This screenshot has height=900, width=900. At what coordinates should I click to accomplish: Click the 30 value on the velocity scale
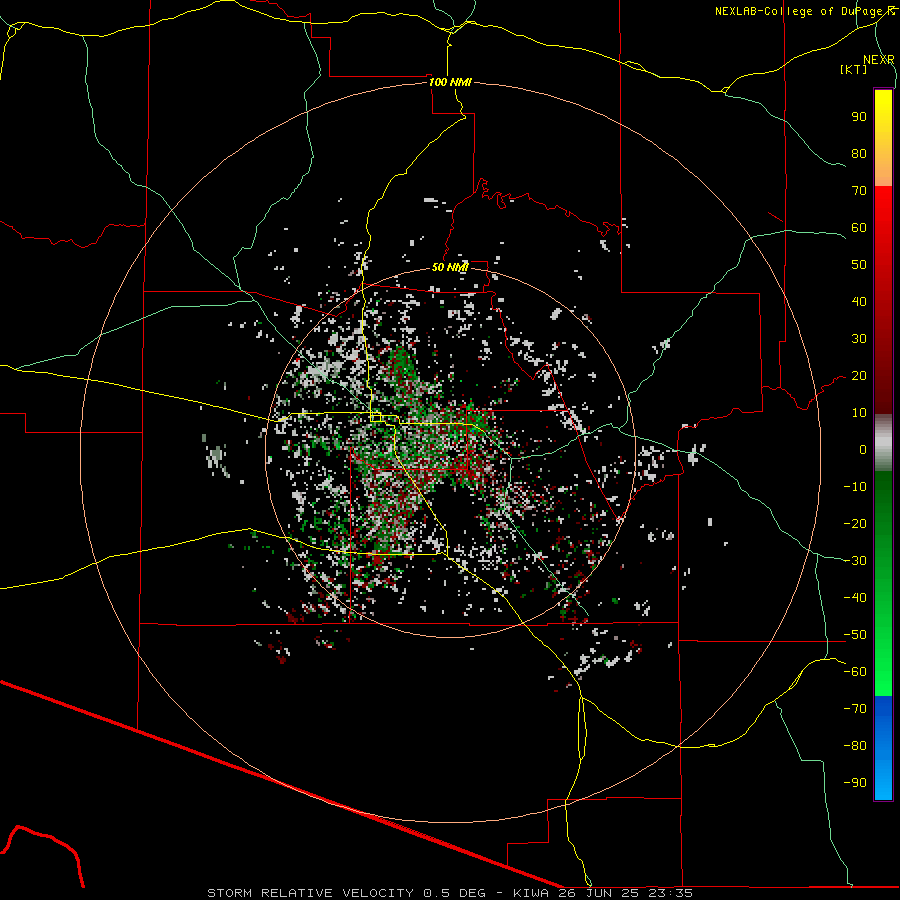pyautogui.click(x=859, y=339)
